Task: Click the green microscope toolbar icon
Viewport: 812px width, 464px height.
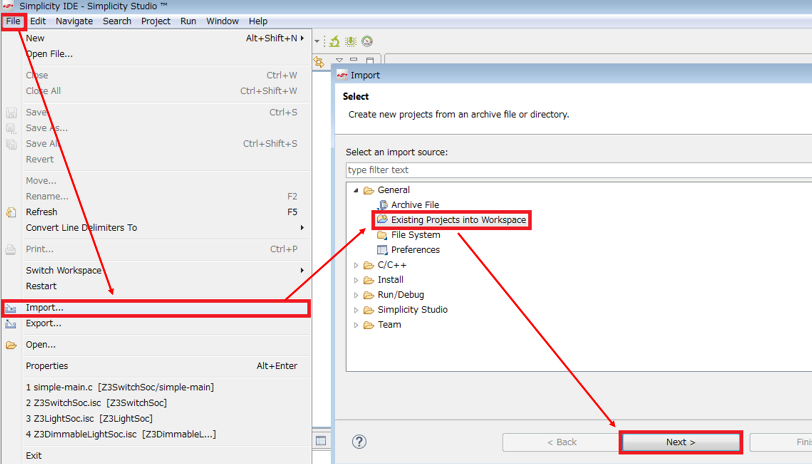Action: [x=335, y=41]
